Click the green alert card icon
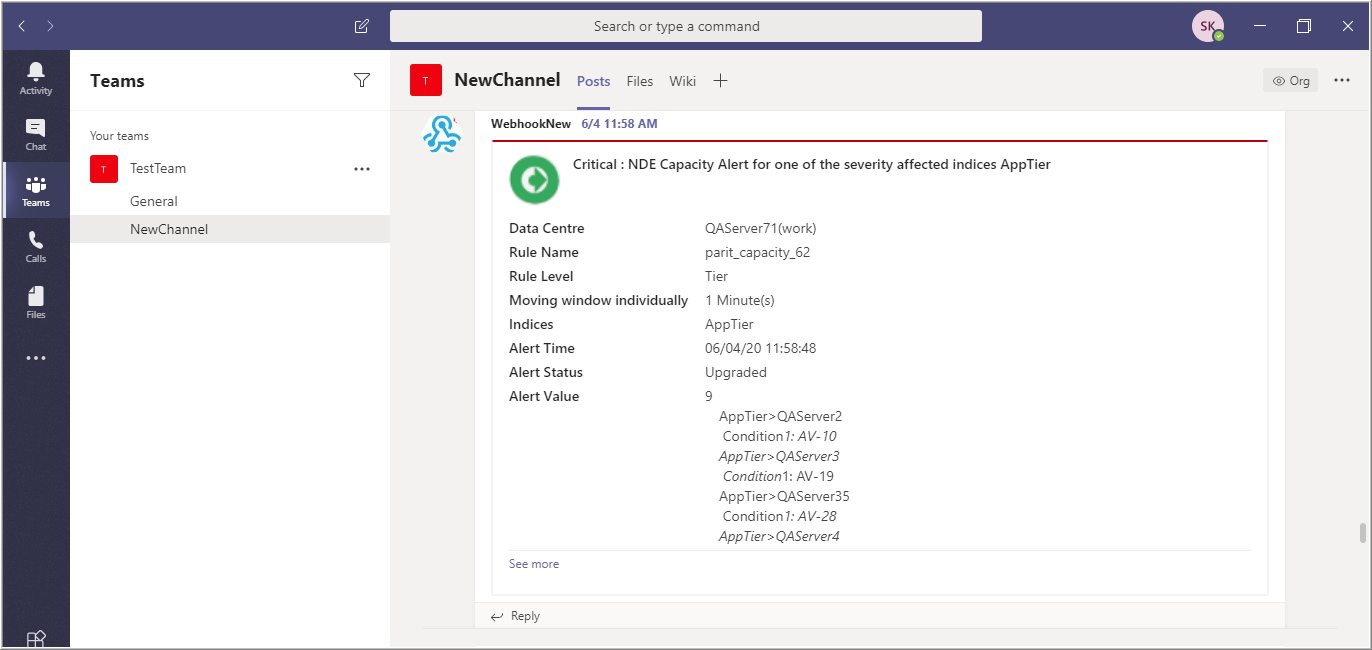1372x650 pixels. (534, 180)
